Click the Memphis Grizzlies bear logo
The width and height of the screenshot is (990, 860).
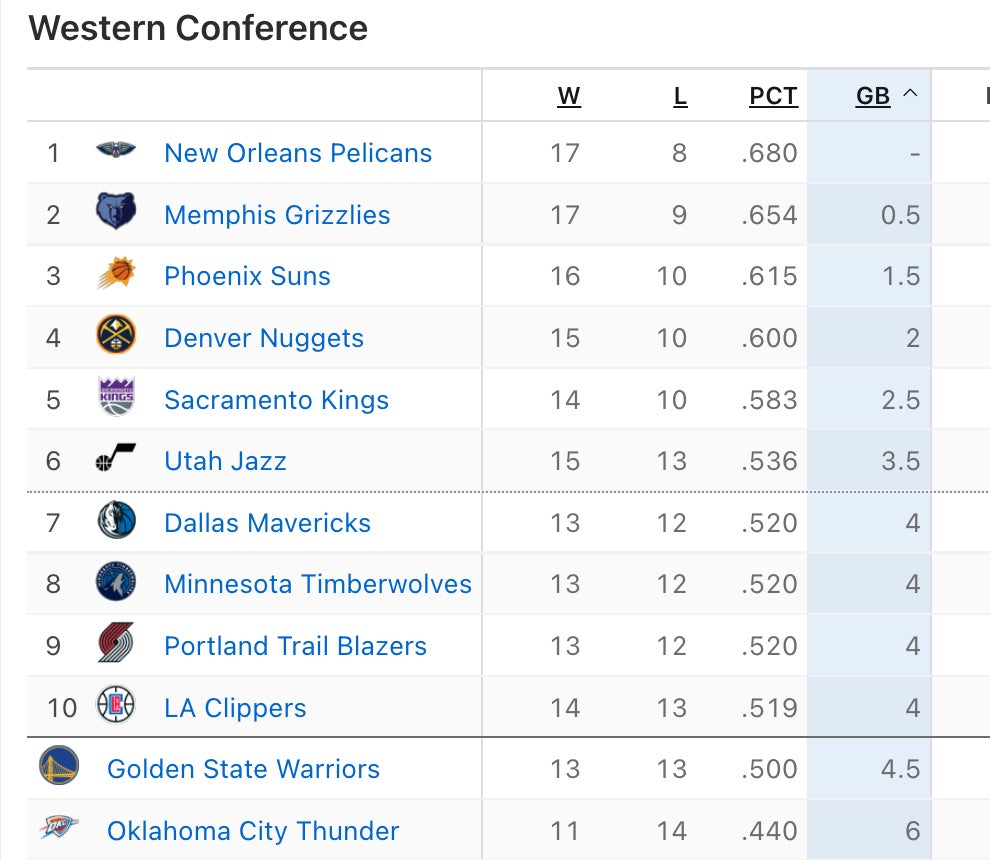[x=116, y=212]
